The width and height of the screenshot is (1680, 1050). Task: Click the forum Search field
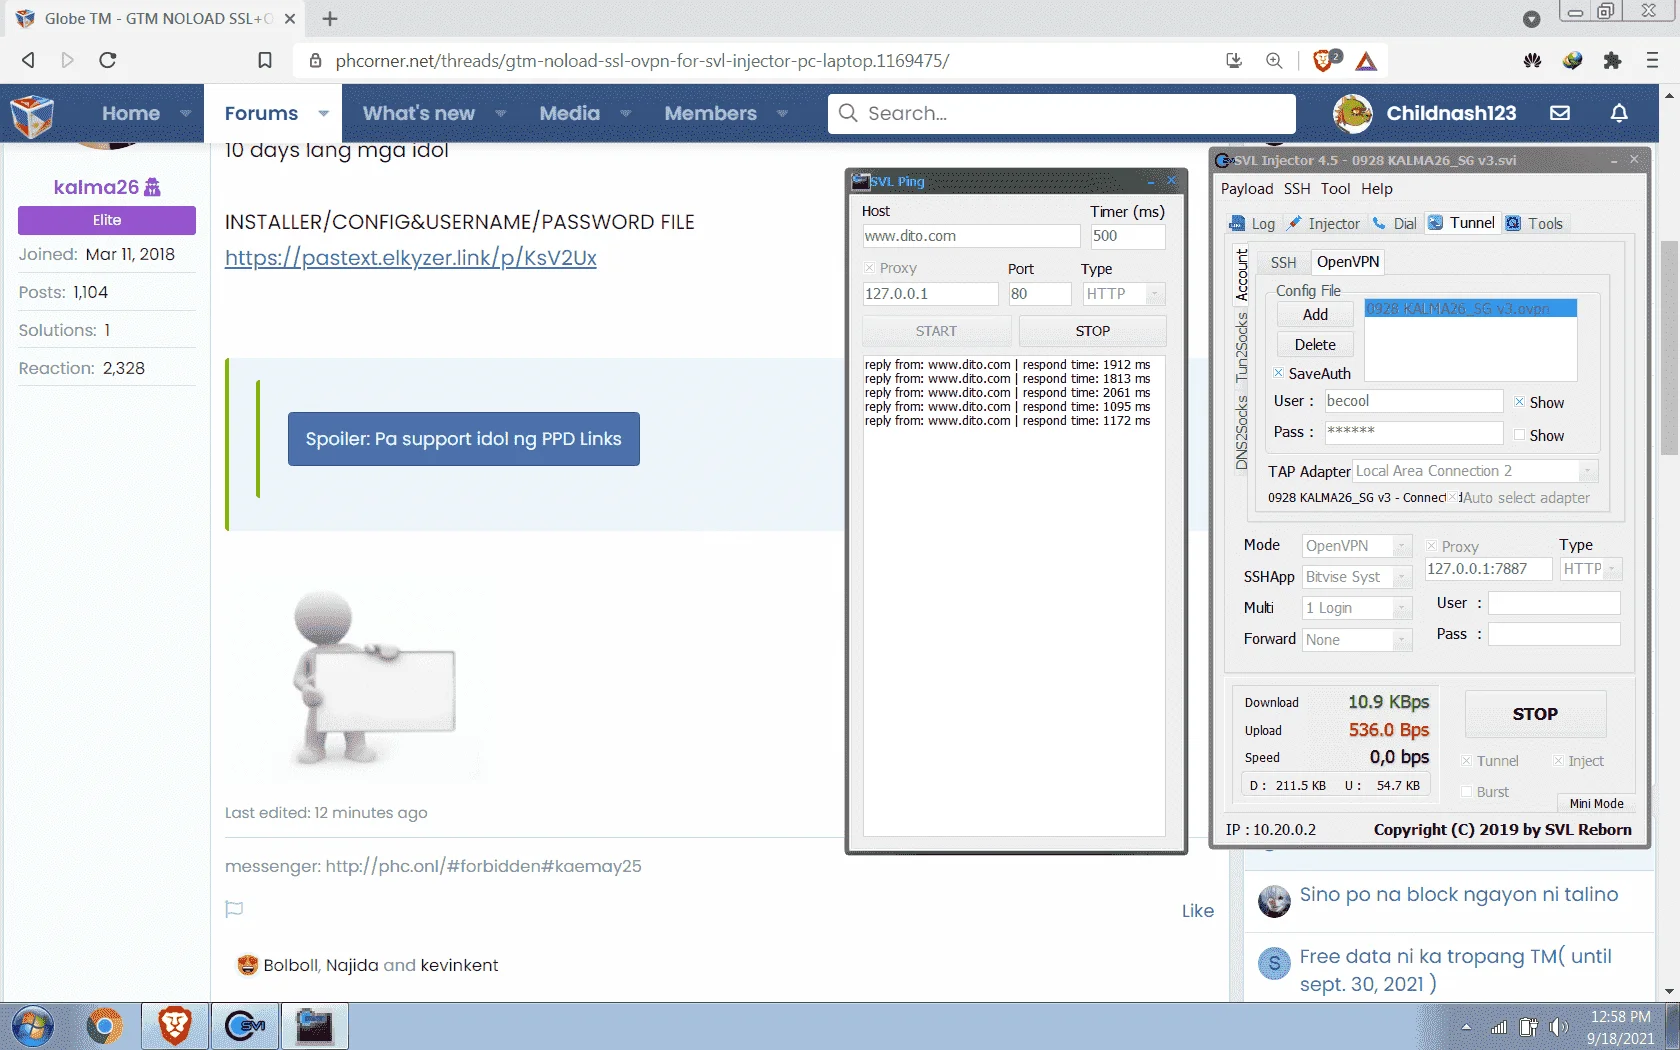point(1062,113)
